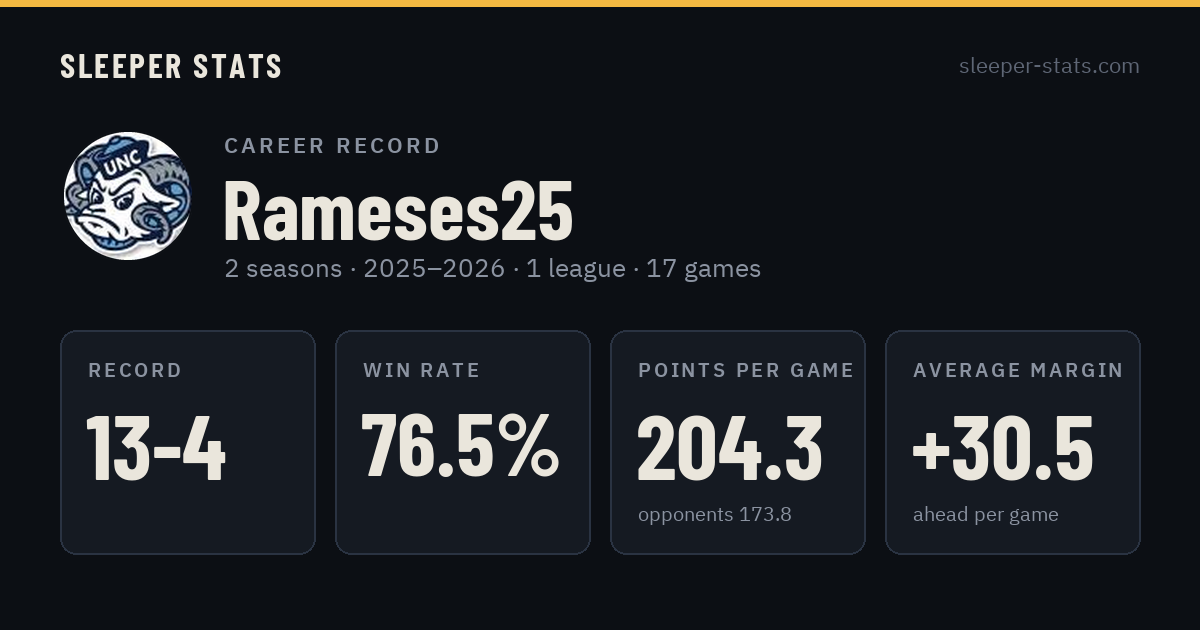Click the ahead per game subtext
The image size is (1200, 630).
(986, 515)
